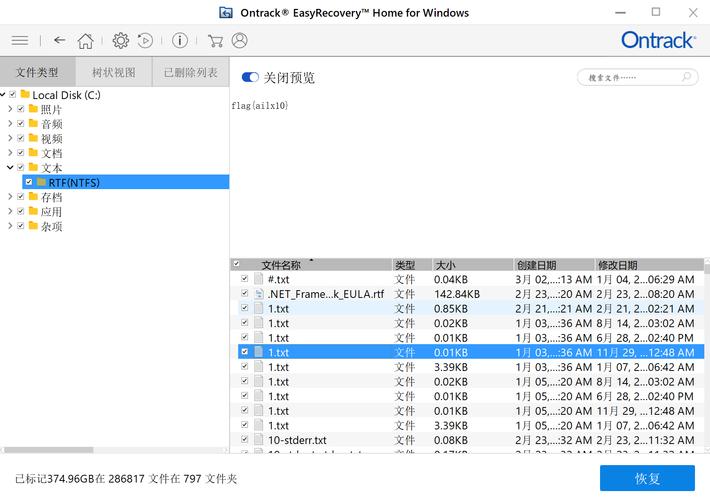The width and height of the screenshot is (710, 500).
Task: Select the RTF(NTFS) tree item
Action: pyautogui.click(x=125, y=182)
